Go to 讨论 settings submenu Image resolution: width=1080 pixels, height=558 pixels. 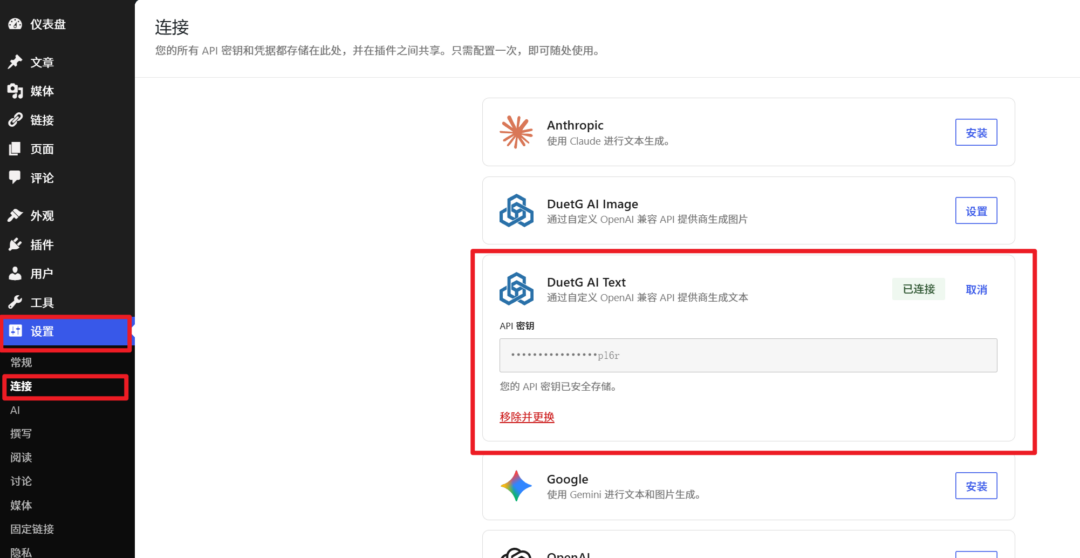(x=21, y=481)
